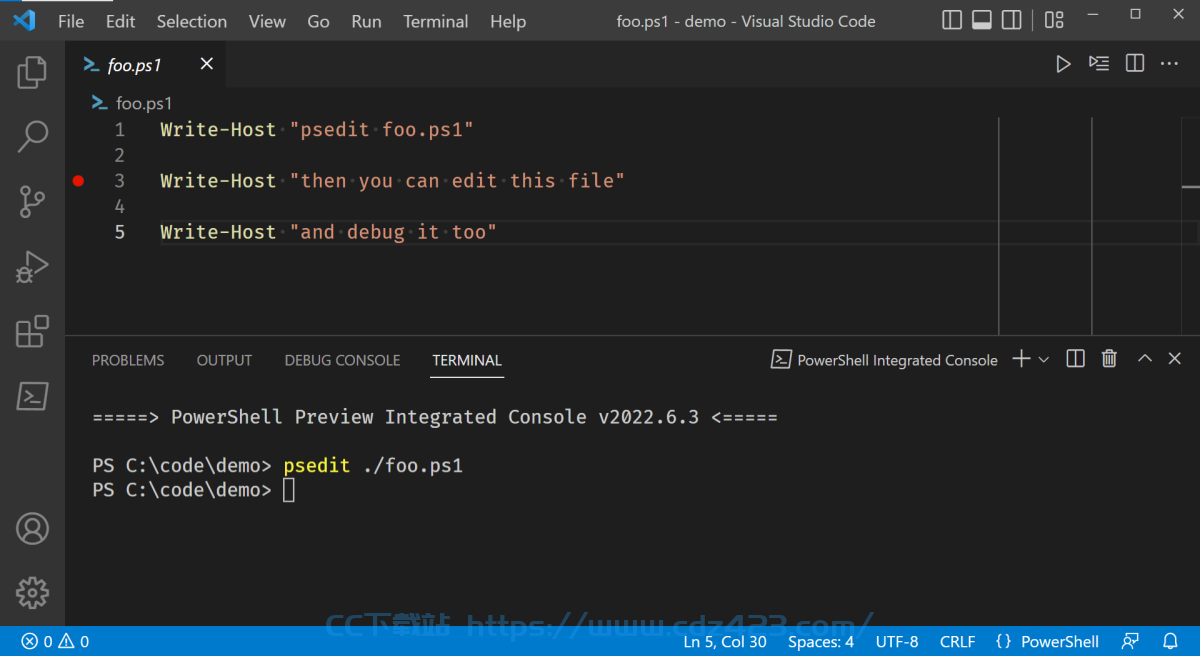1200x656 pixels.
Task: Click the Run Selection icon in editor toolbar
Action: 1099,64
